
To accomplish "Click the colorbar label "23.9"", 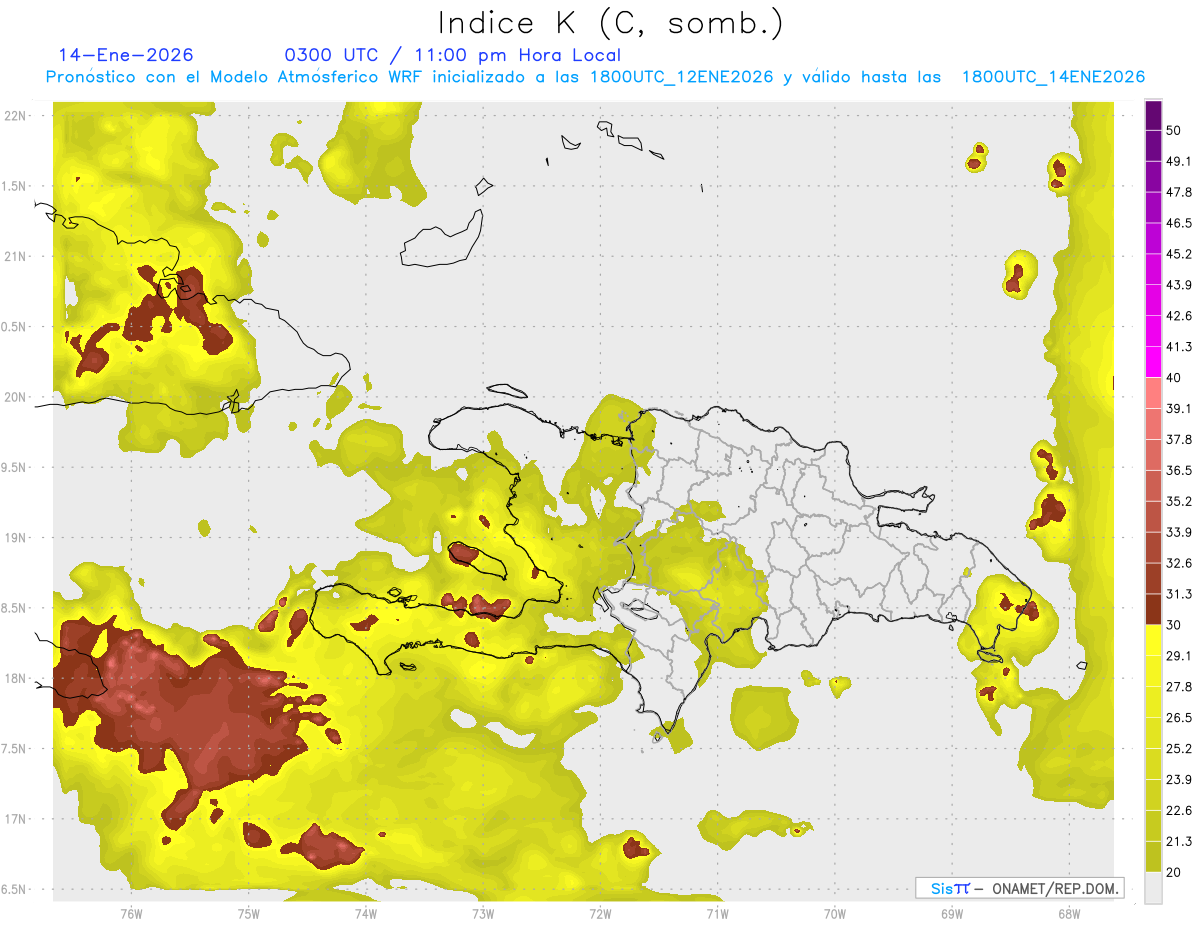I will pyautogui.click(x=1179, y=780).
